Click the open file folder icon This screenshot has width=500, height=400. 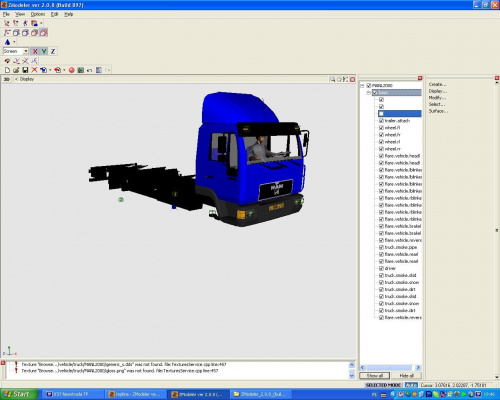tap(16, 70)
